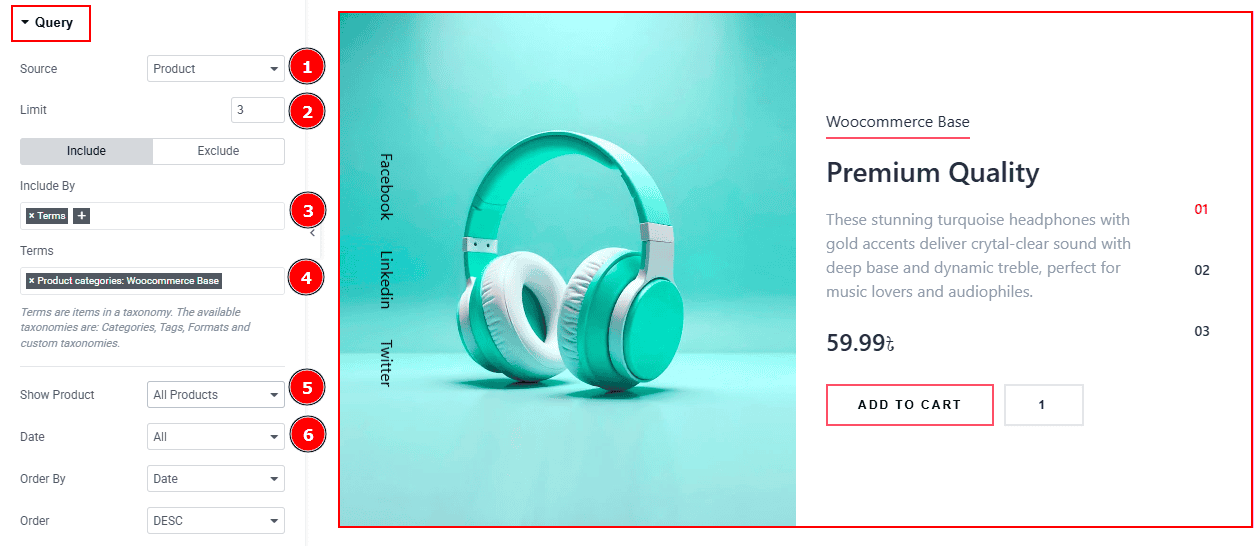Add another Include By option with plus icon
The image size is (1259, 546).
point(81,216)
